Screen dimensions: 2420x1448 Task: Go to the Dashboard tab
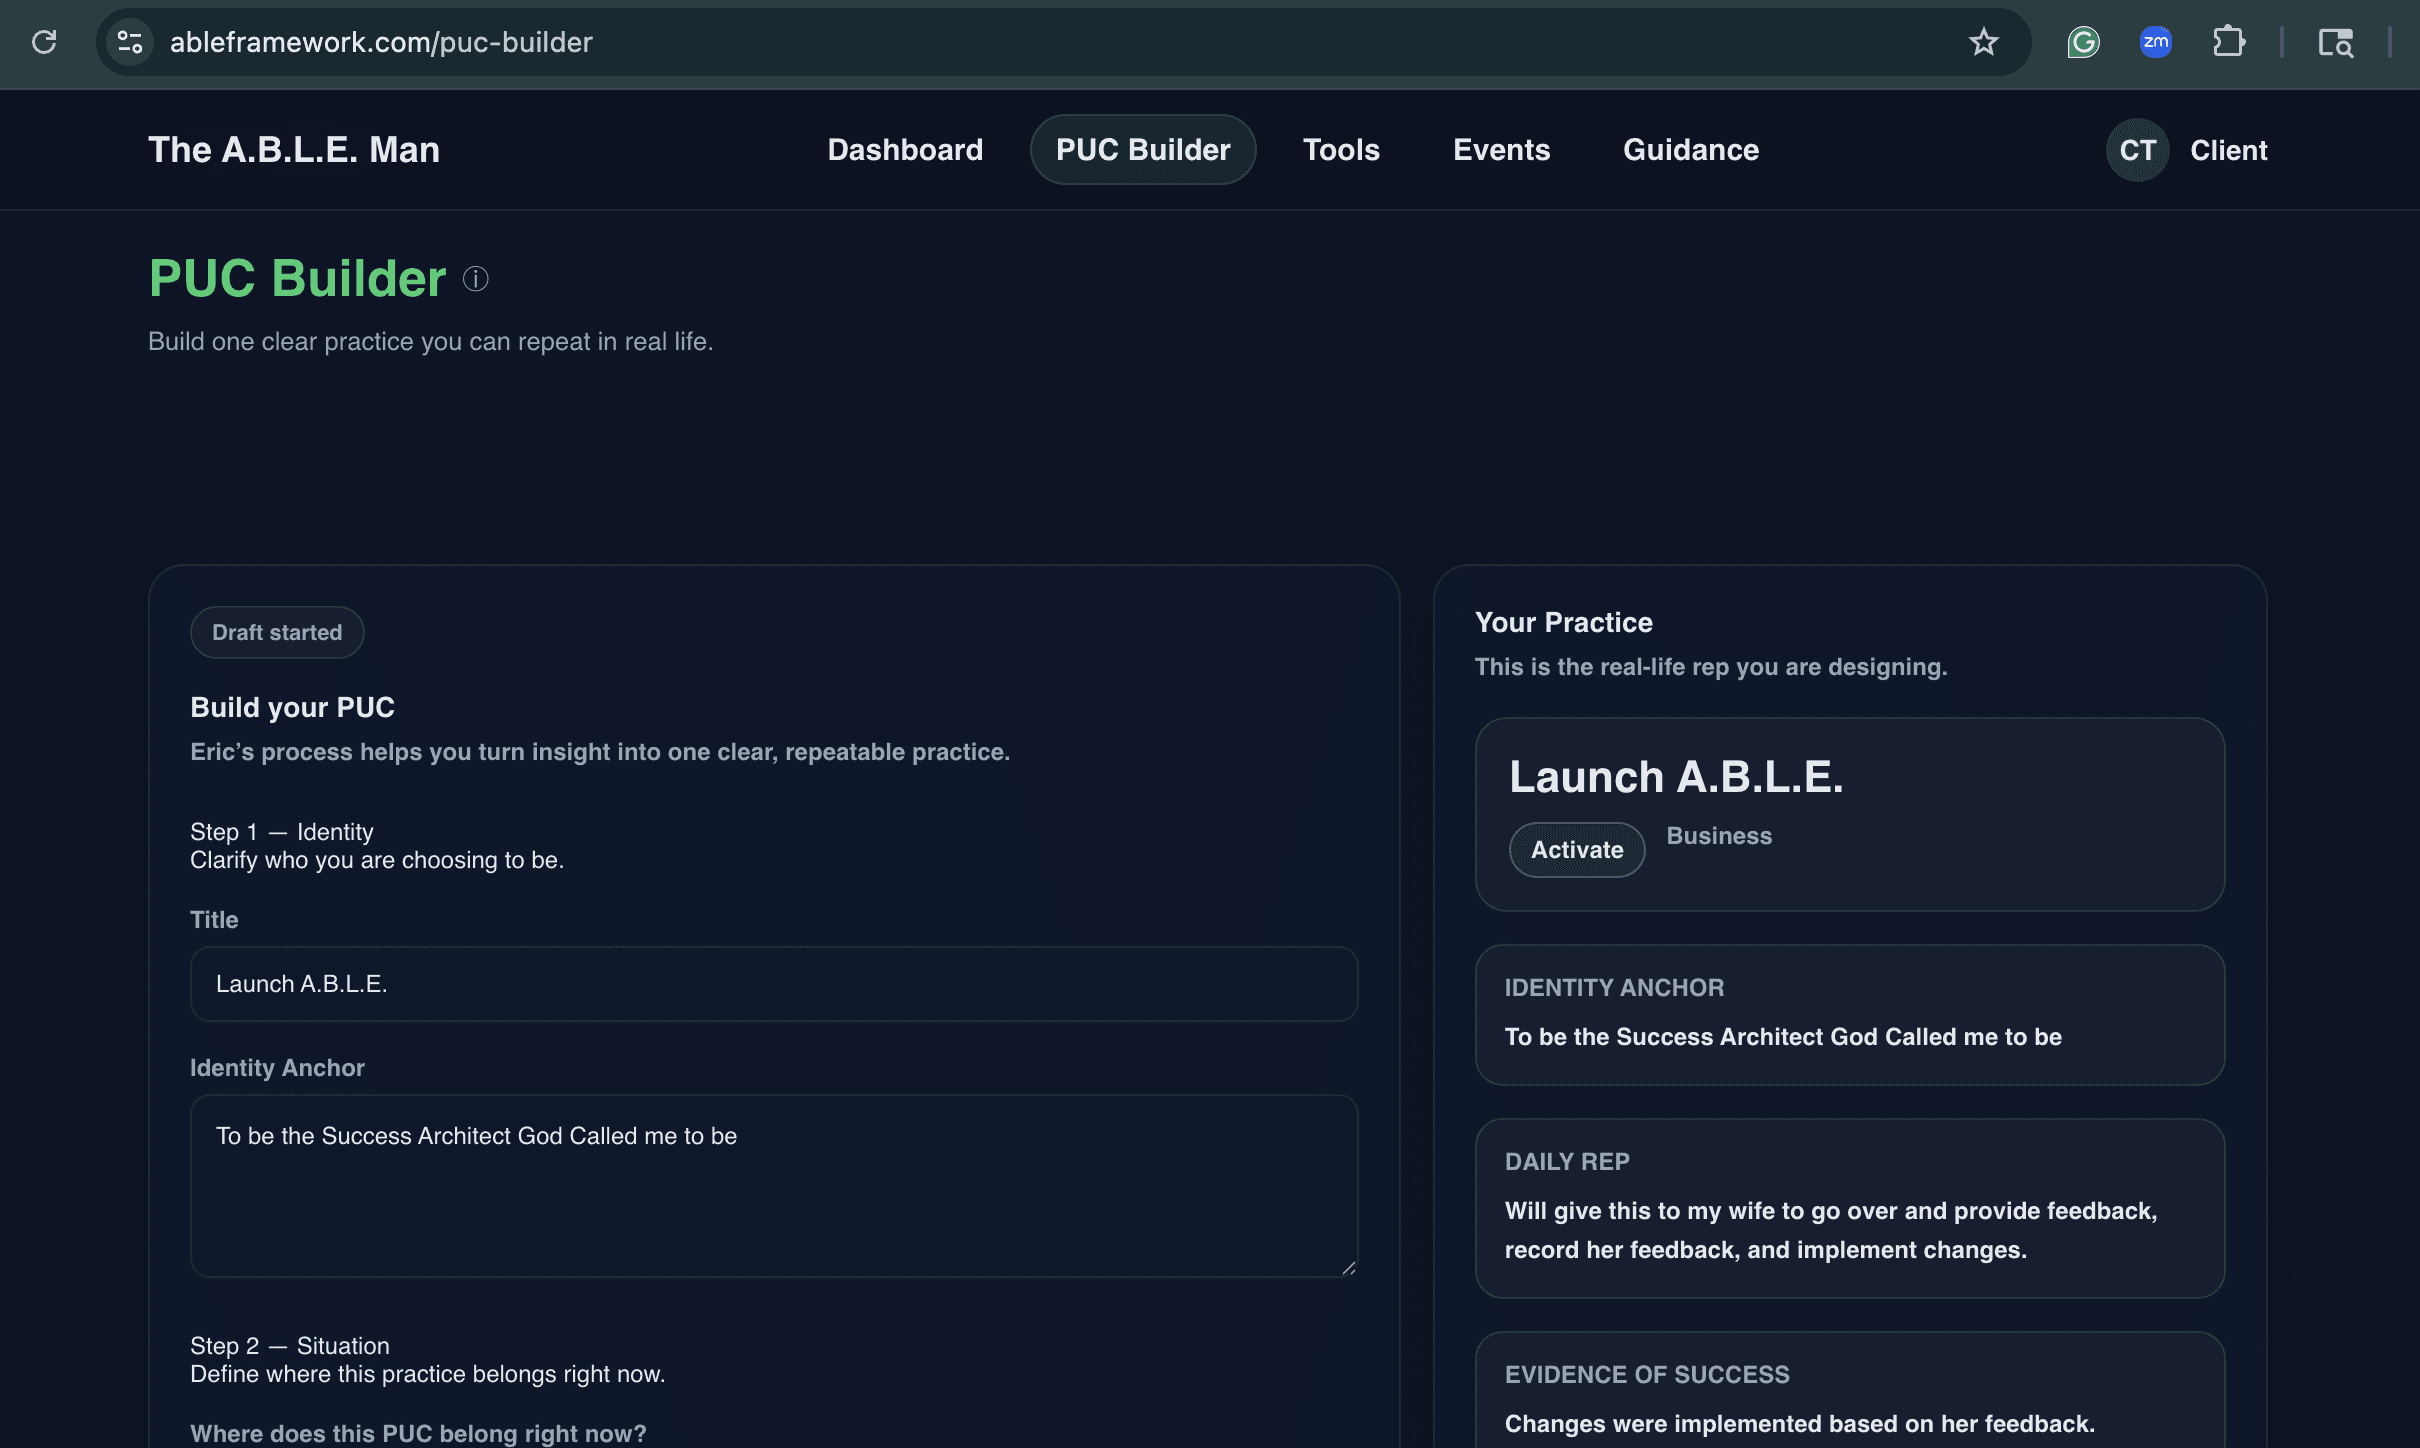pyautogui.click(x=905, y=150)
